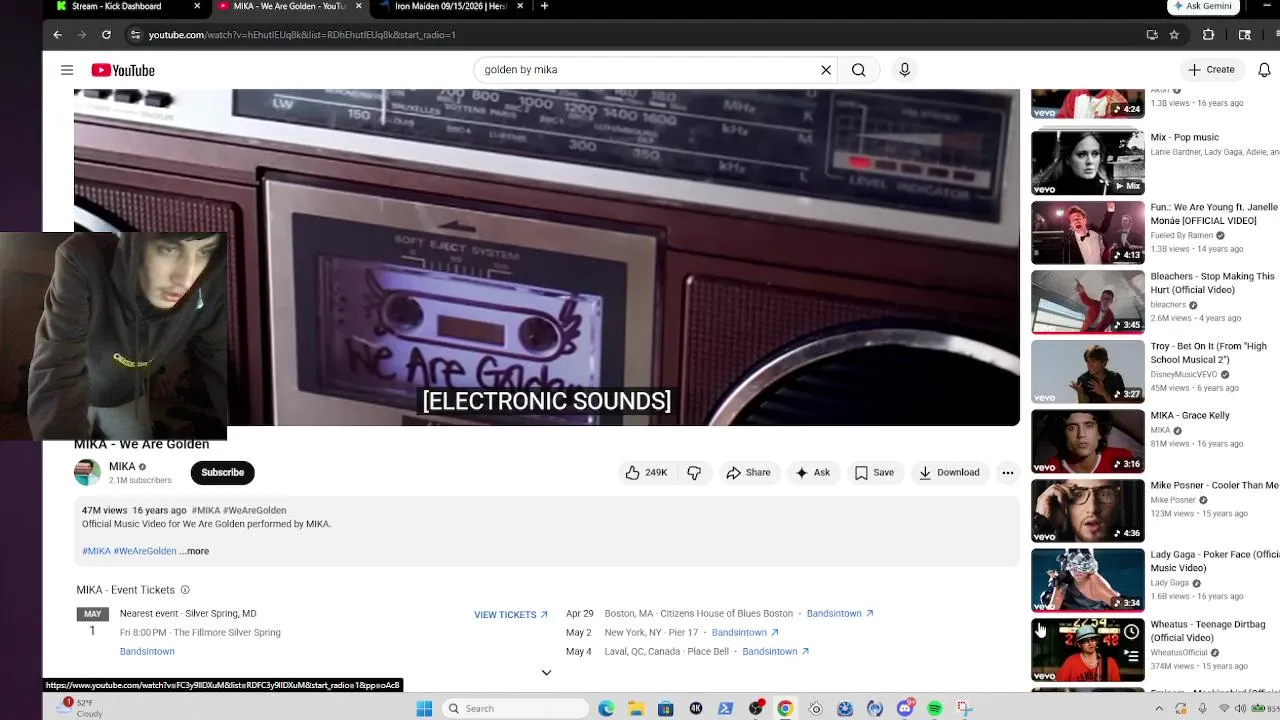Open weather widget 52°F Cloudy
This screenshot has width=1280, height=720.
[82, 708]
